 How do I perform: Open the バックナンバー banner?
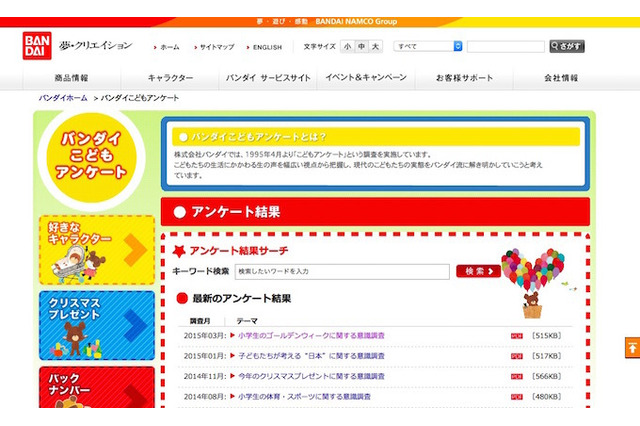click(97, 387)
